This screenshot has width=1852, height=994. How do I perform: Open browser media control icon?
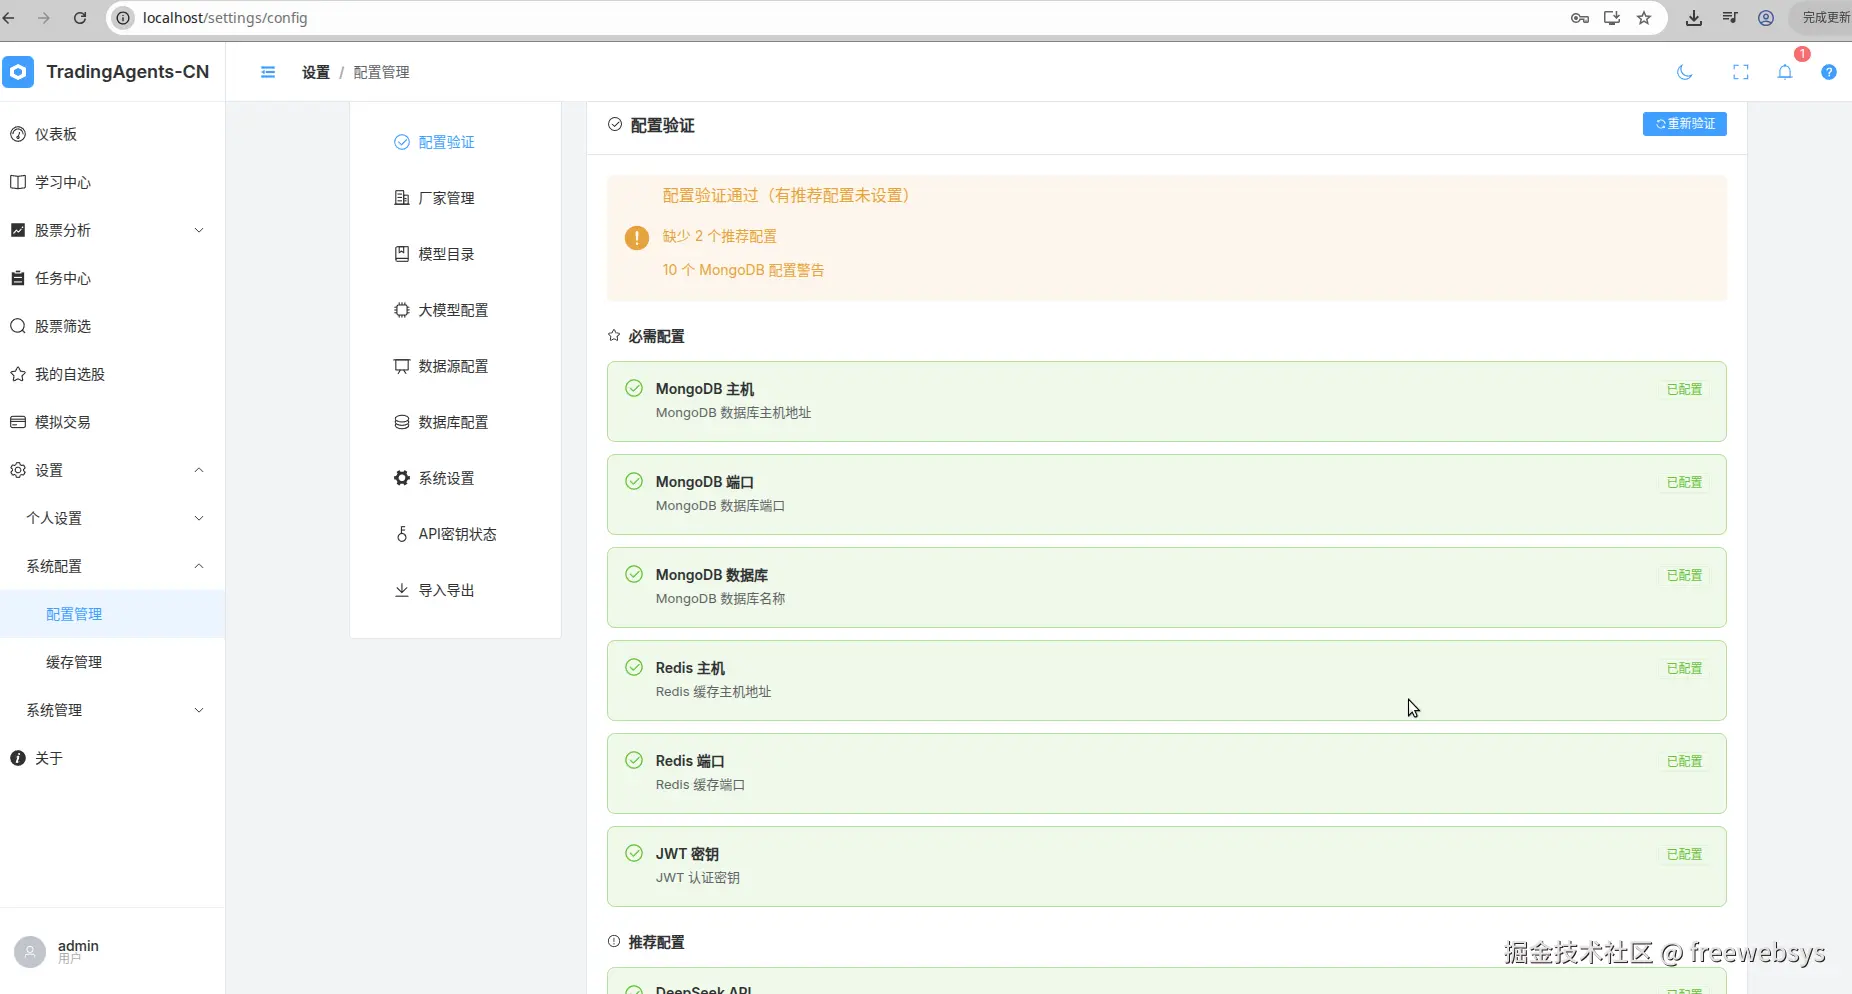pos(1730,18)
